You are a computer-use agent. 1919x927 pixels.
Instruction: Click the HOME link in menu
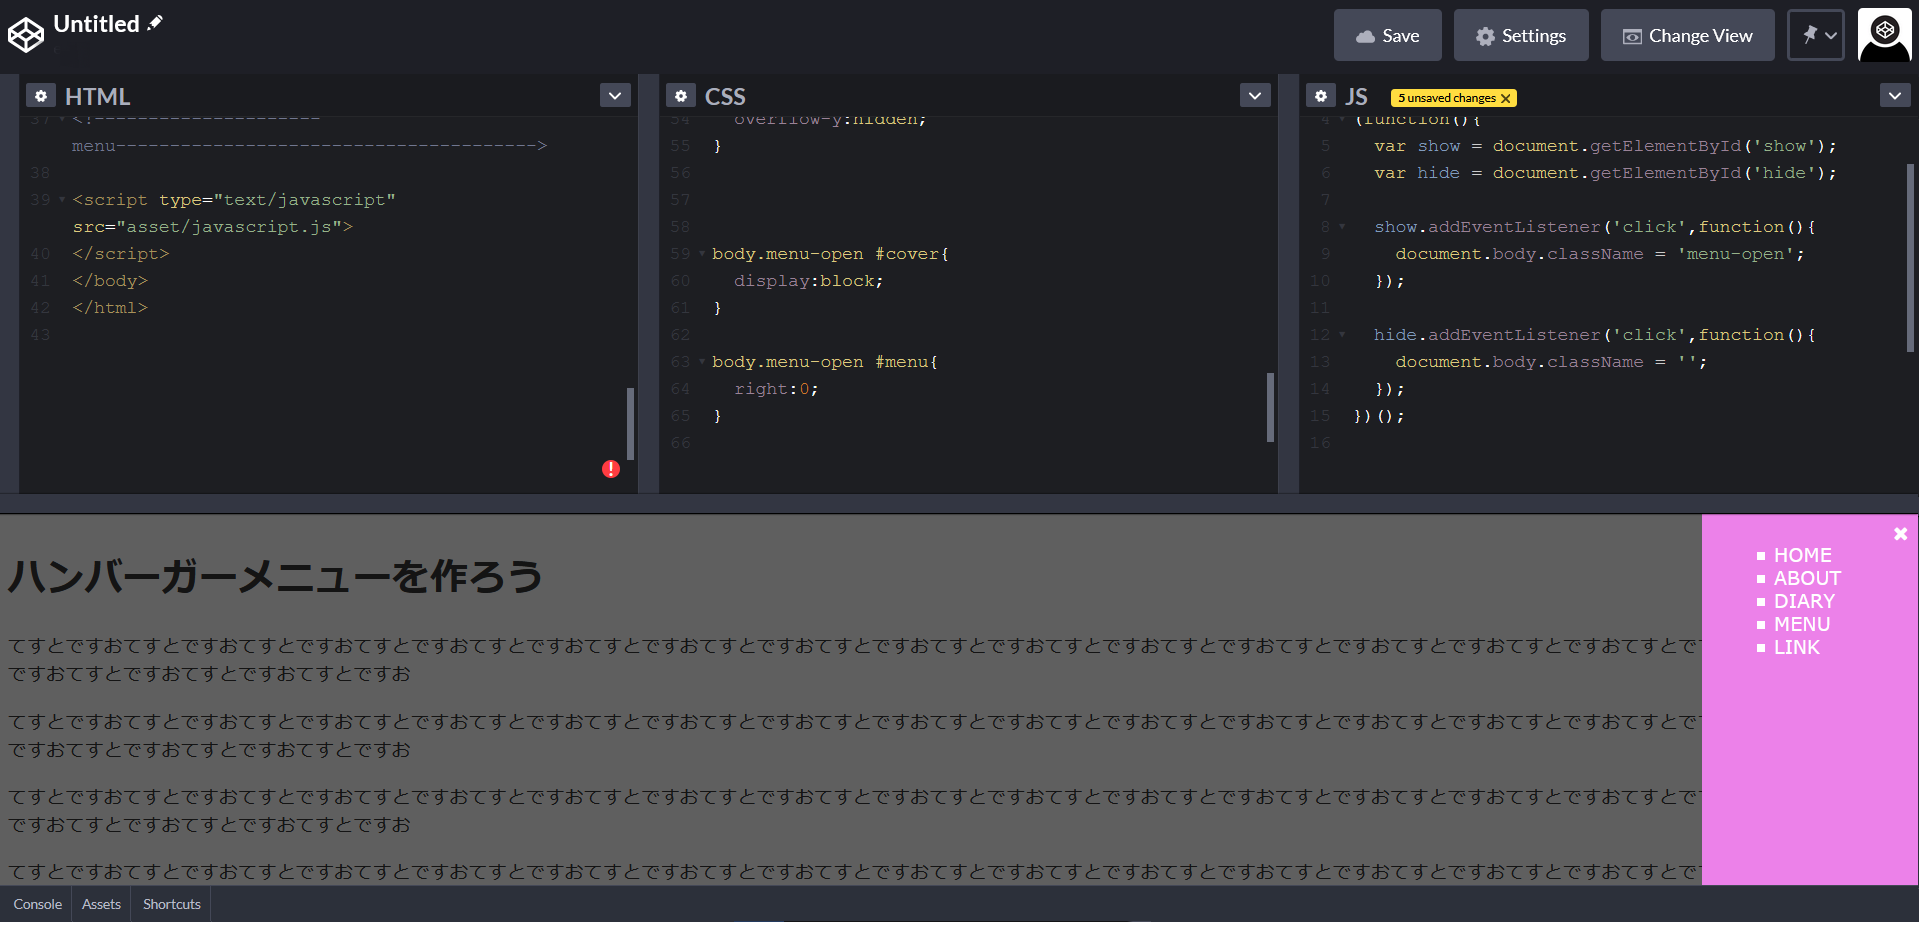click(1802, 555)
